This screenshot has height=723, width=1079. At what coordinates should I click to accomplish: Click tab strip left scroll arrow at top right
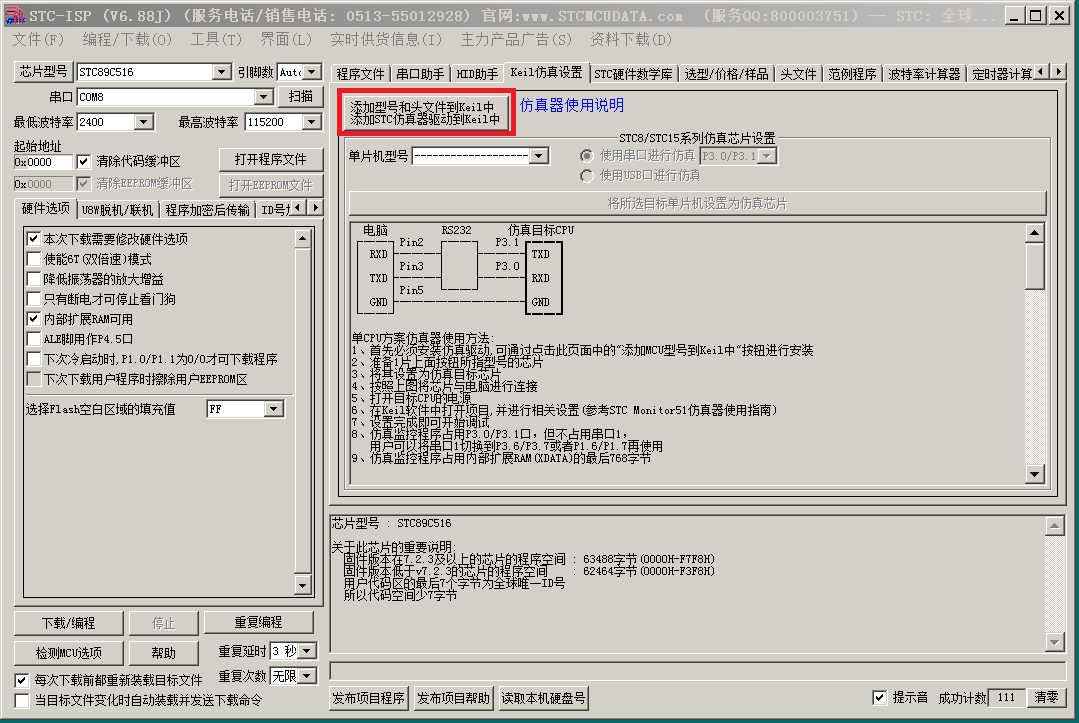[1041, 71]
